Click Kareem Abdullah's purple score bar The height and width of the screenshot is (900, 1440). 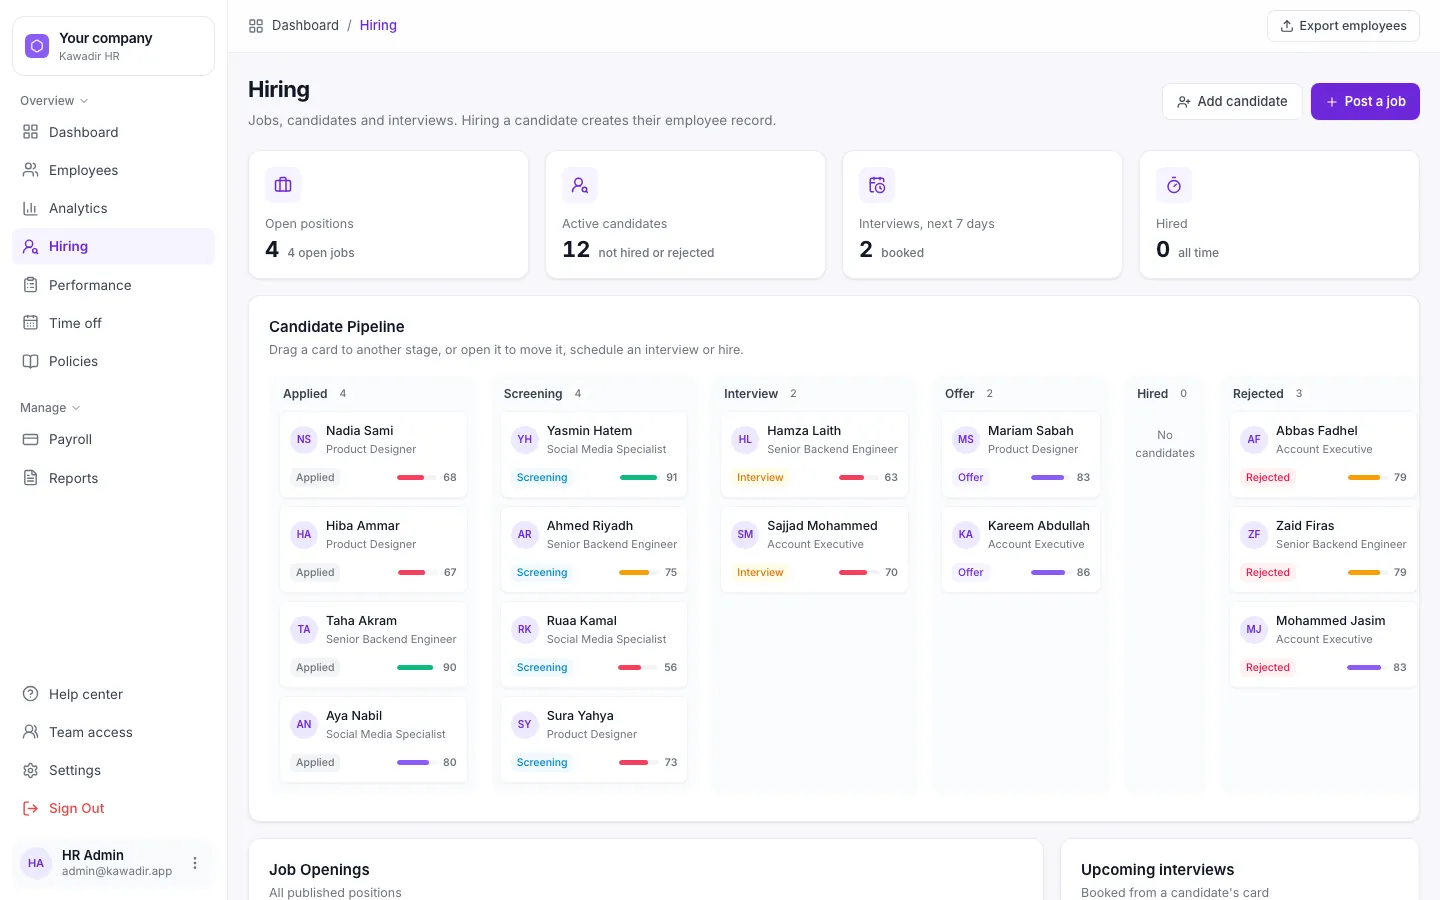[1048, 573]
